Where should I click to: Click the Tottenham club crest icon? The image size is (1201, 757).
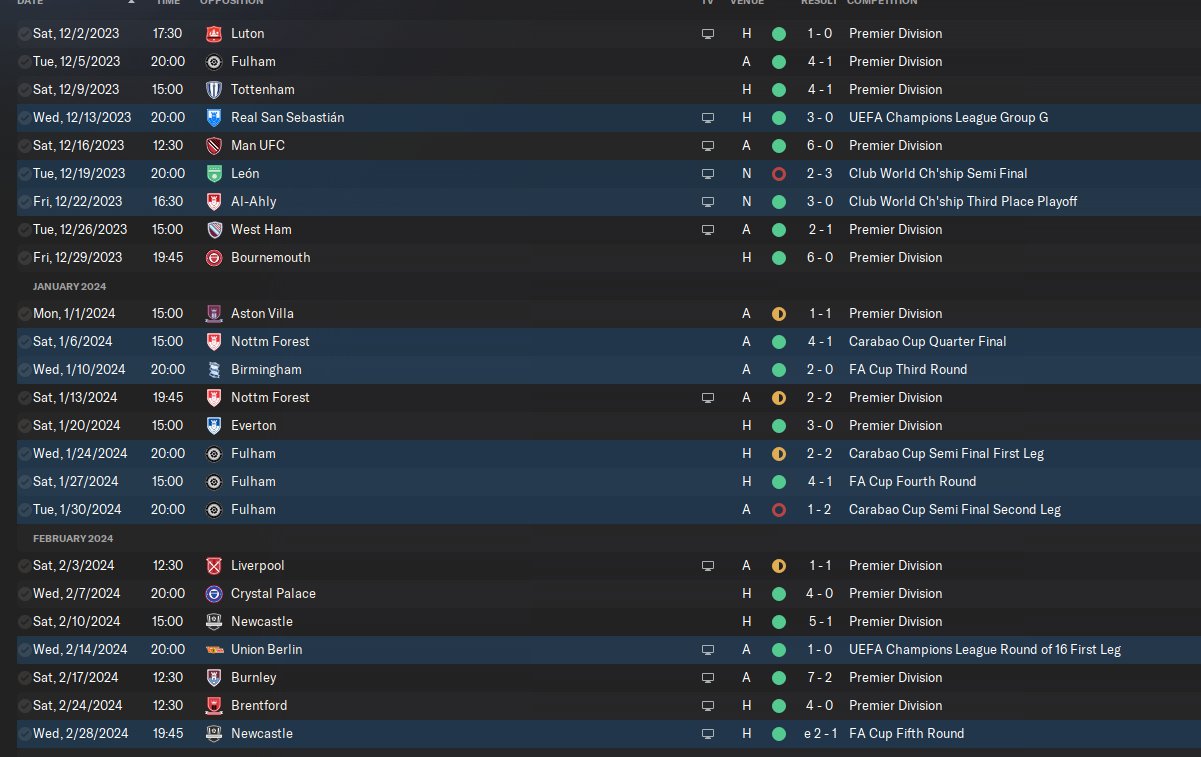[x=213, y=90]
